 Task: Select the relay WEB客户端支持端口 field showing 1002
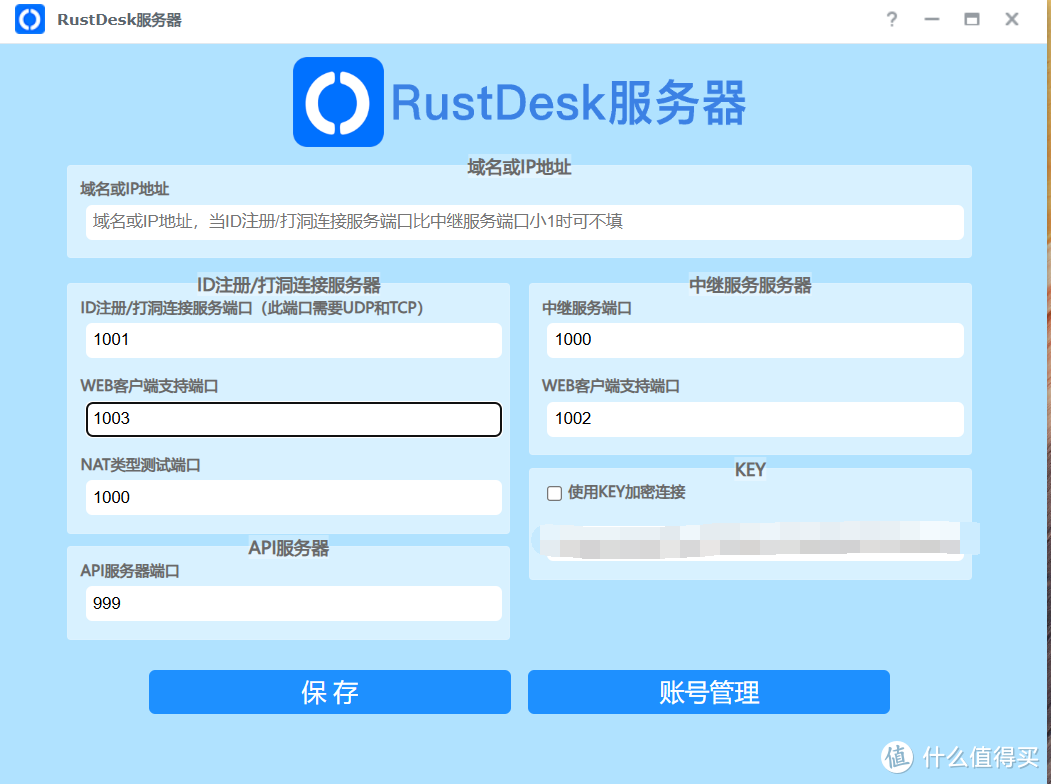[x=755, y=419]
